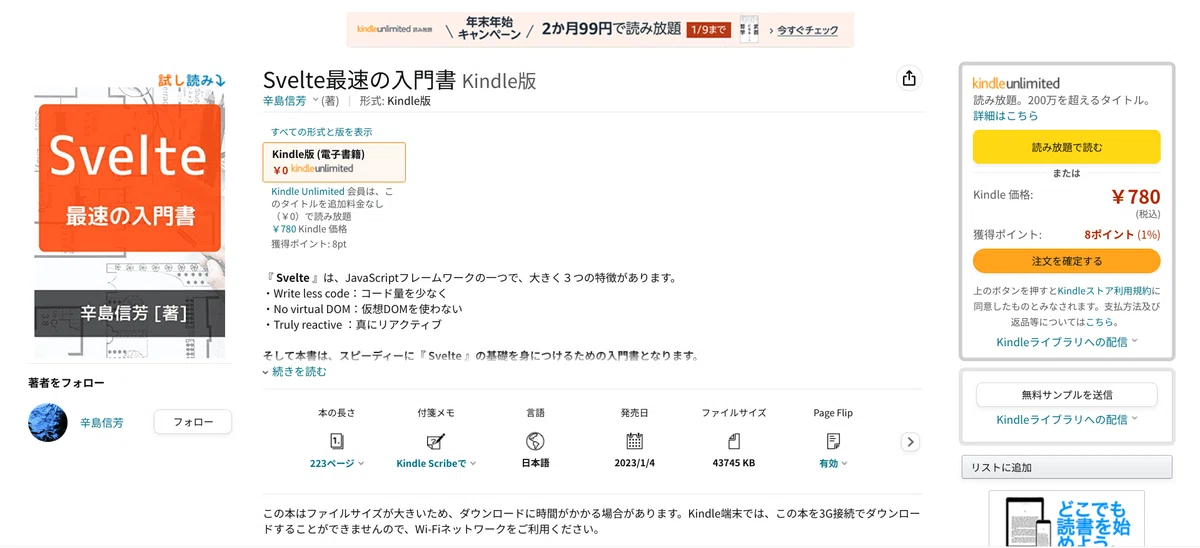
Task: Click the 試し読み look inside label
Action: [x=192, y=78]
